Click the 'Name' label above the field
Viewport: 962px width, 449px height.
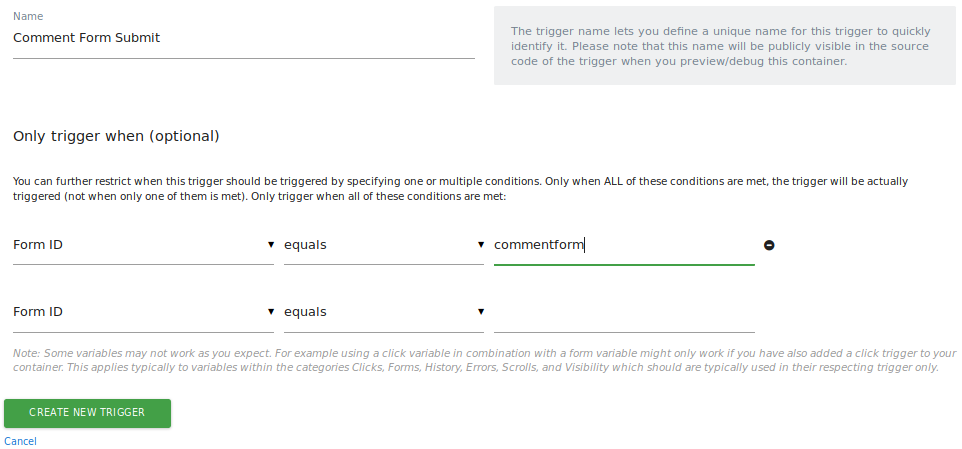click(x=28, y=17)
